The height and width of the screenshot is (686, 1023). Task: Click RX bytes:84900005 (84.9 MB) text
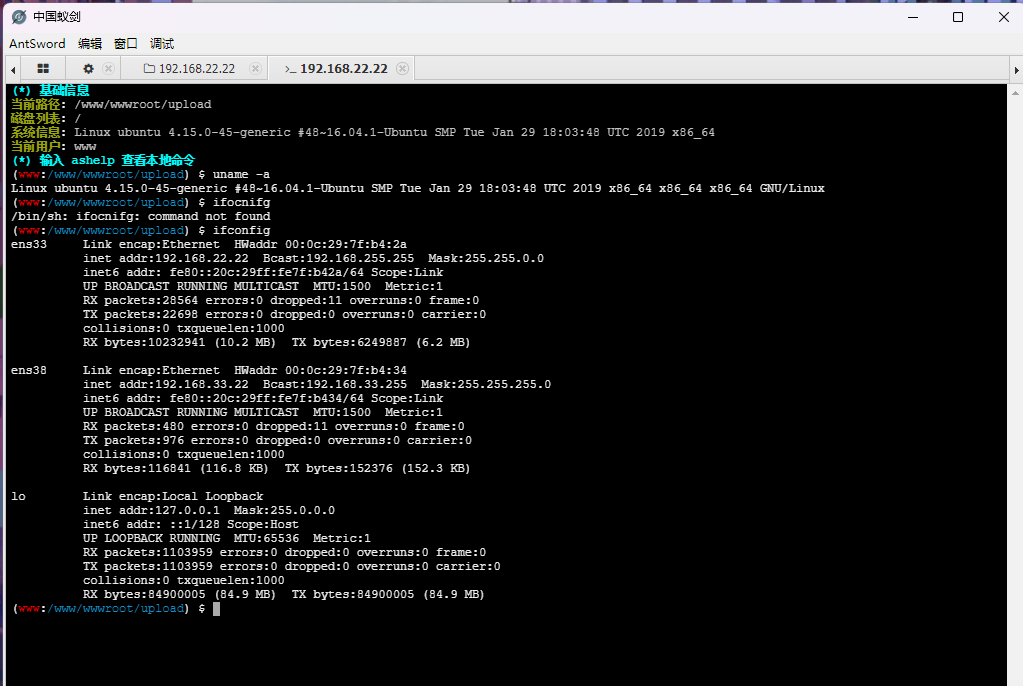(x=179, y=594)
